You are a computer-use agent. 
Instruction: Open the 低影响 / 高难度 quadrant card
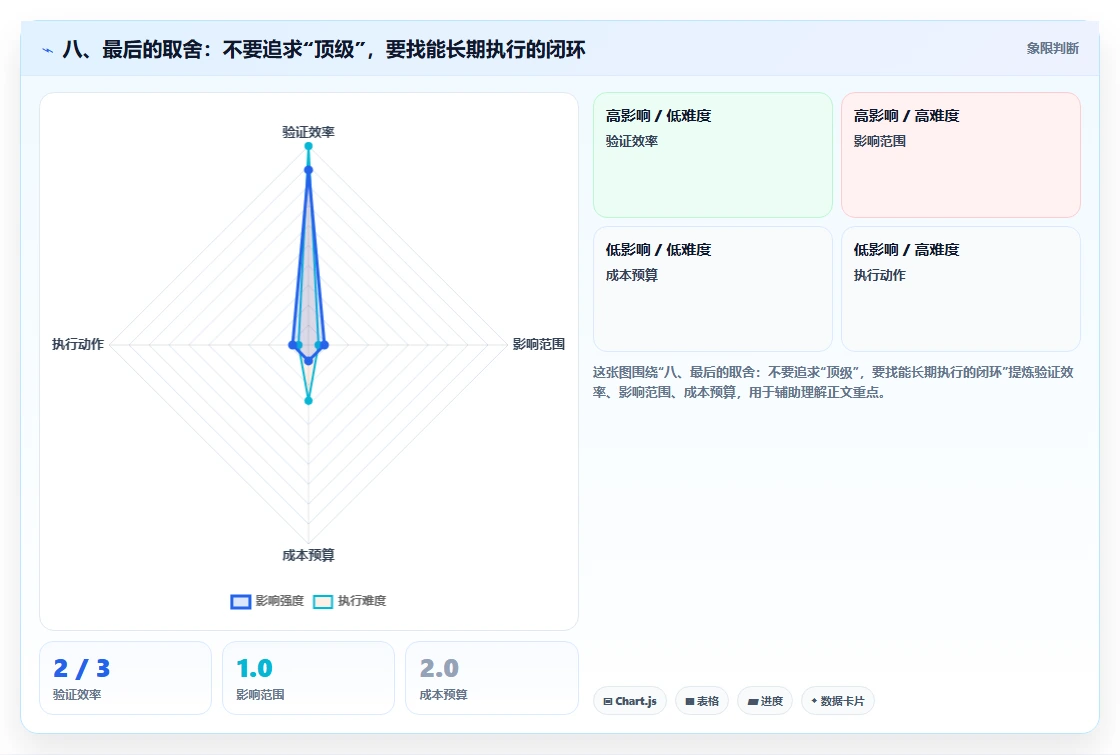961,289
